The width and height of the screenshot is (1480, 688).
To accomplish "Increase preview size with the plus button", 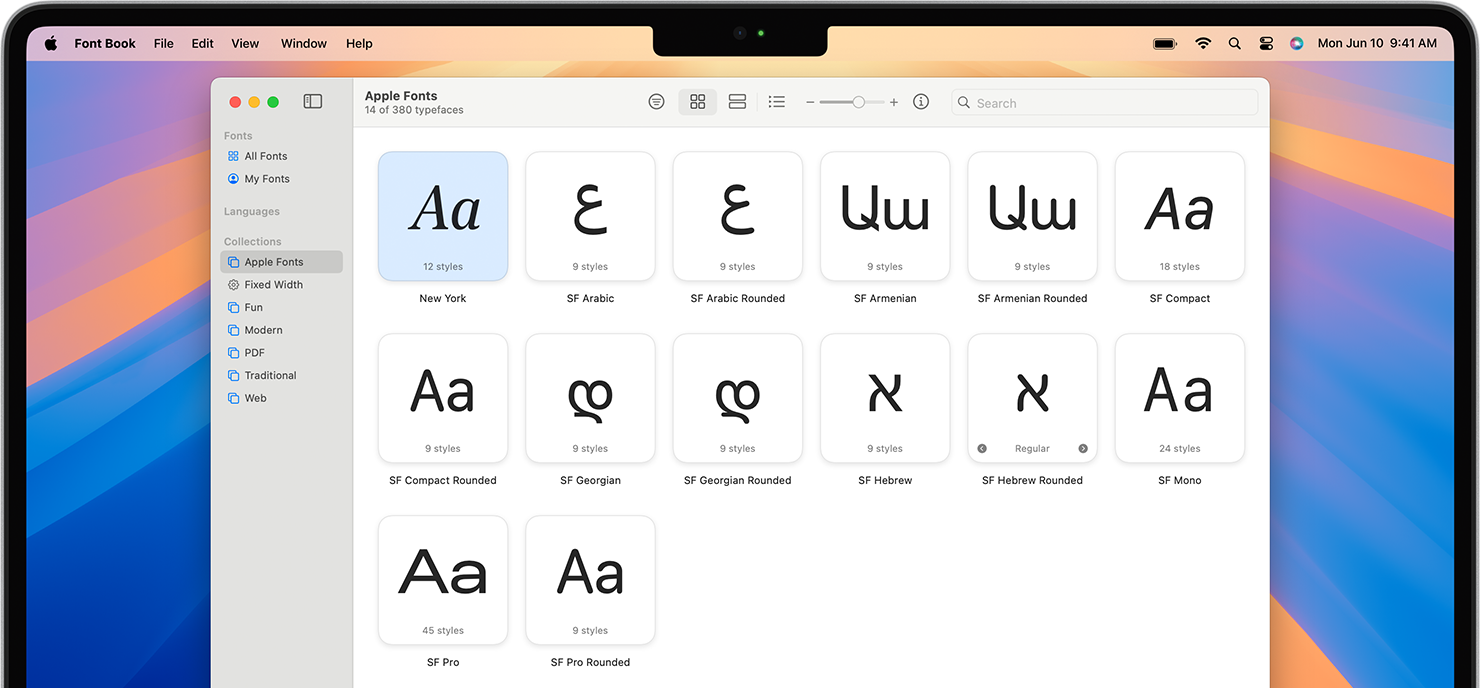I will [893, 101].
